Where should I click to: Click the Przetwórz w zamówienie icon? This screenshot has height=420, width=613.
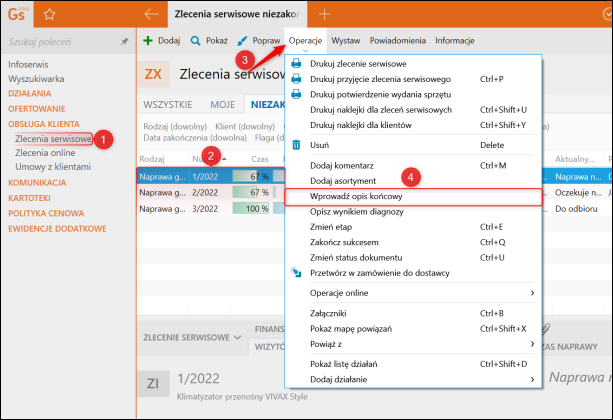click(296, 273)
